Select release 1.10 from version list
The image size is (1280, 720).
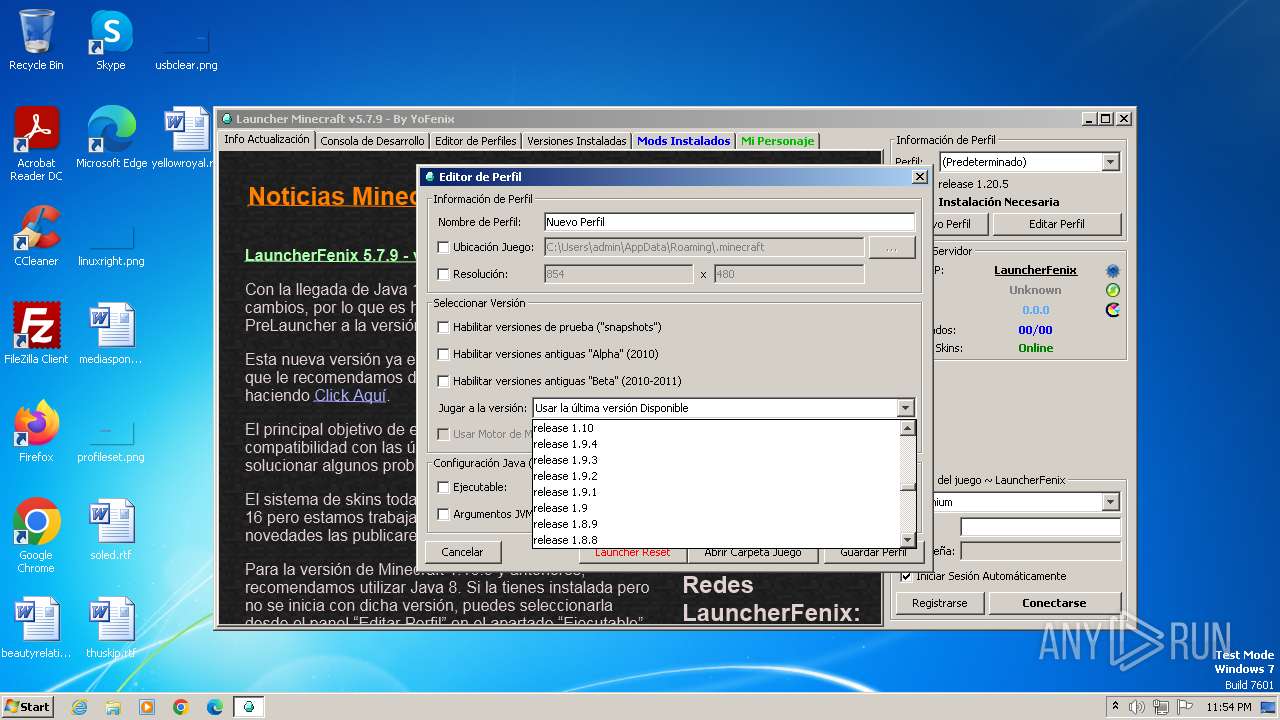716,428
